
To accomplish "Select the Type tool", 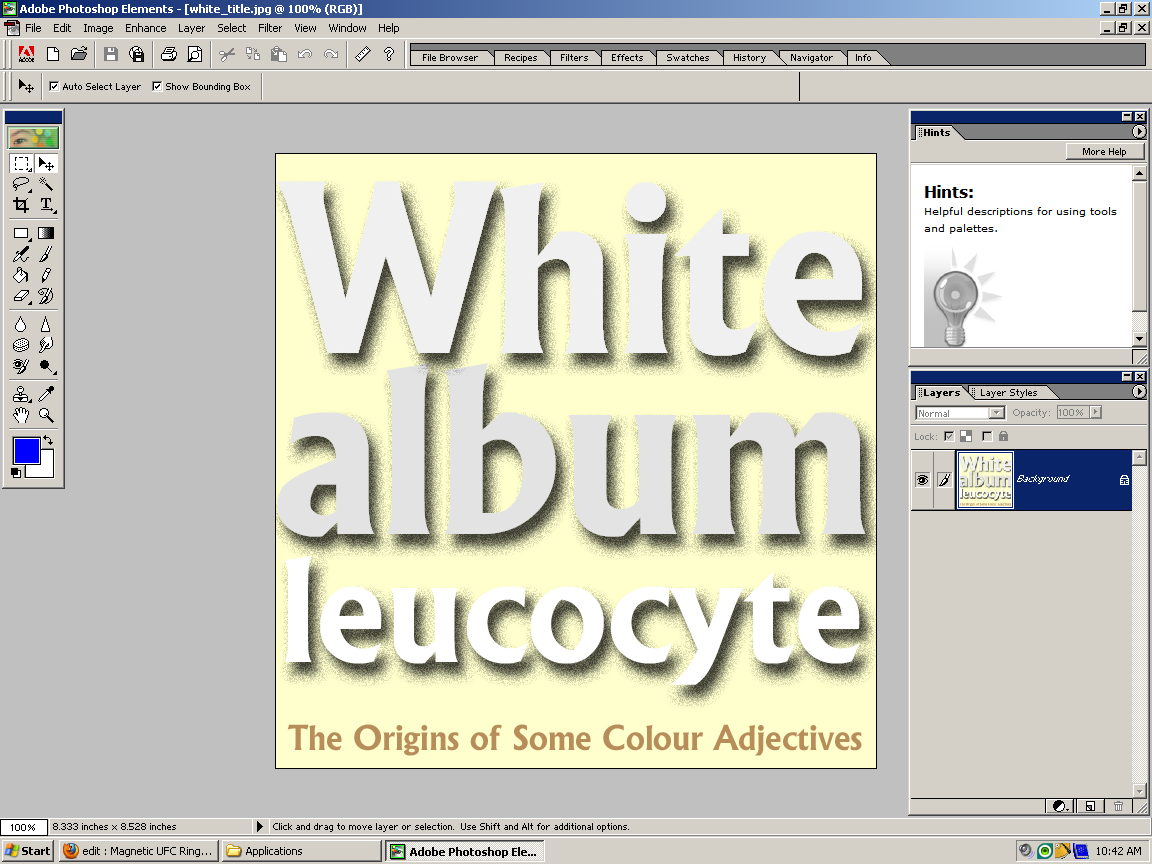I will 46,204.
